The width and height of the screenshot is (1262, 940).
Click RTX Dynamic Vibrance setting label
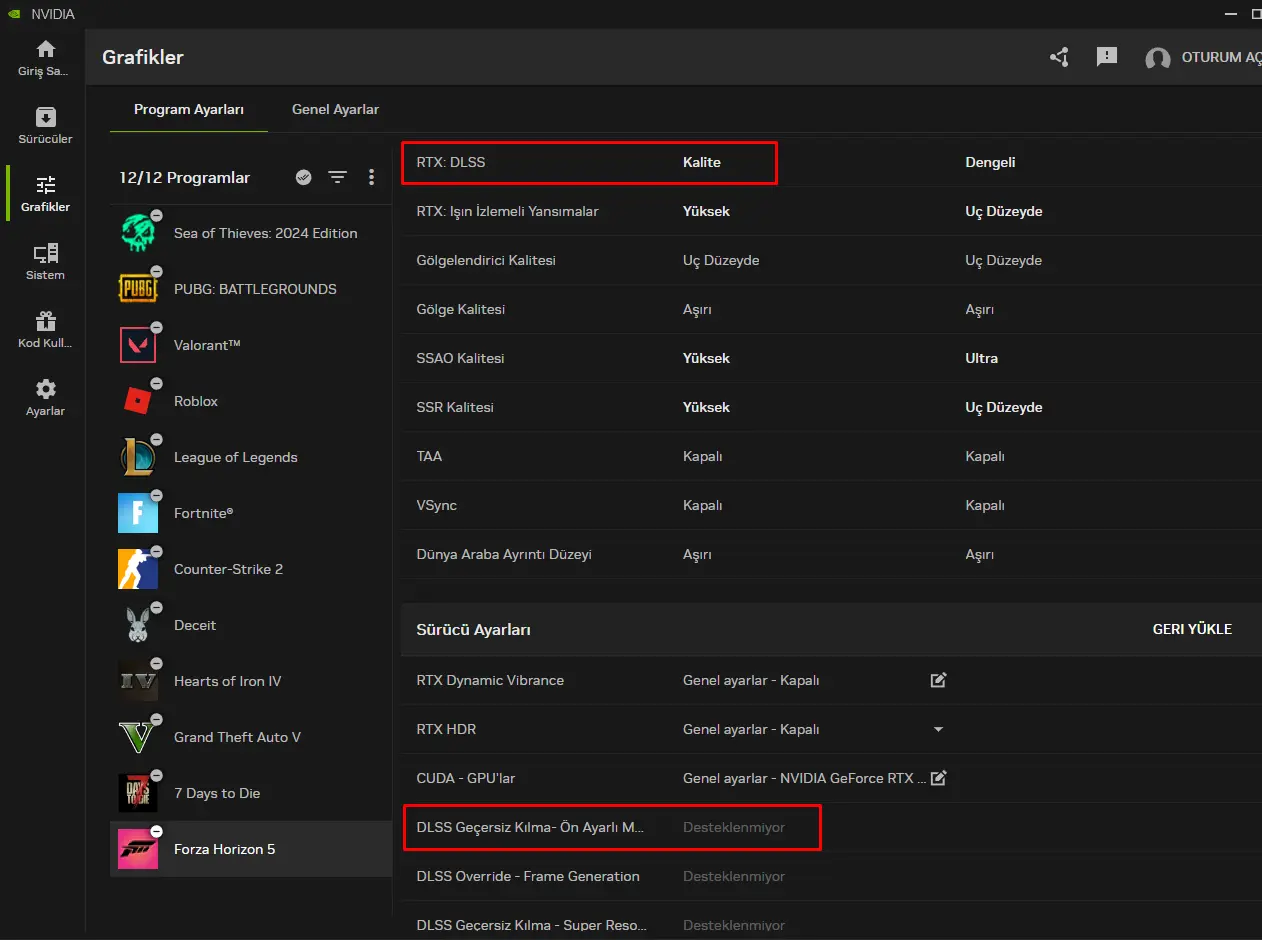(x=490, y=680)
